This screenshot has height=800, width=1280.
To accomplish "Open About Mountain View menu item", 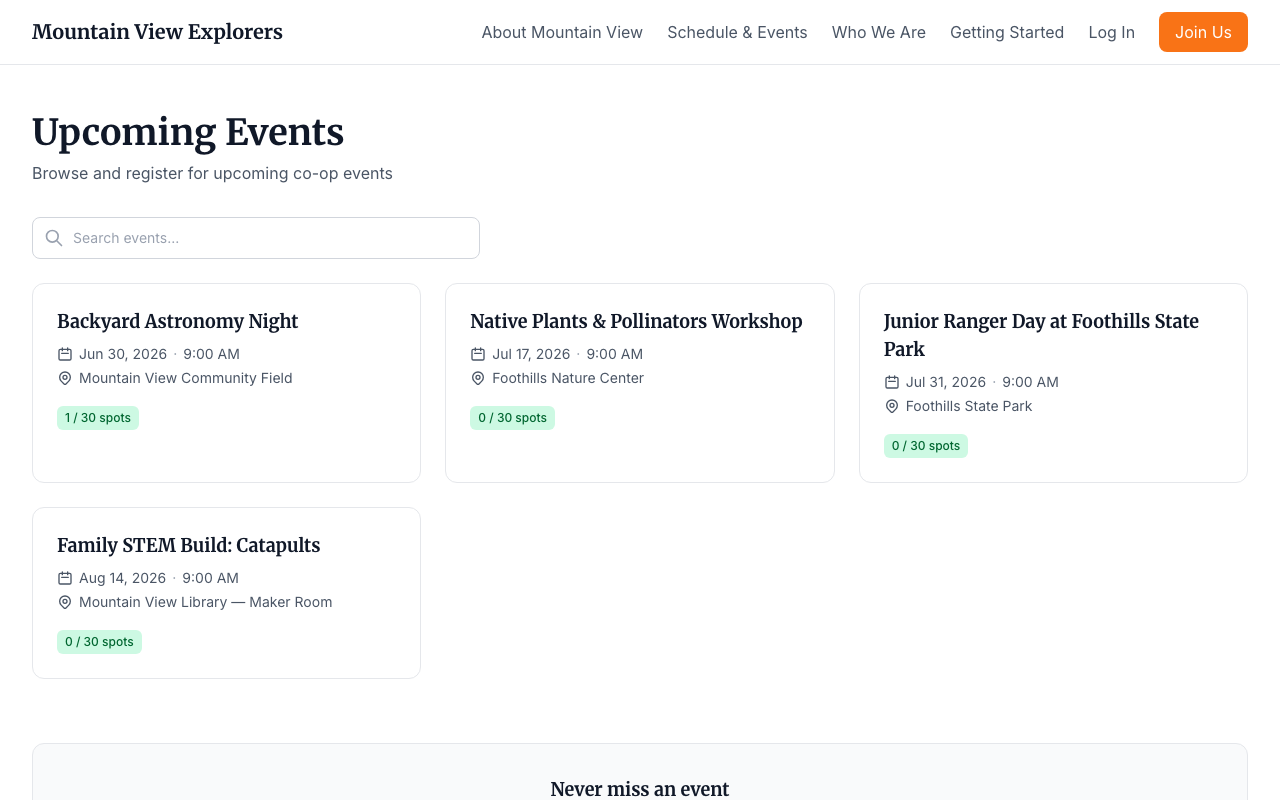I will (x=562, y=32).
